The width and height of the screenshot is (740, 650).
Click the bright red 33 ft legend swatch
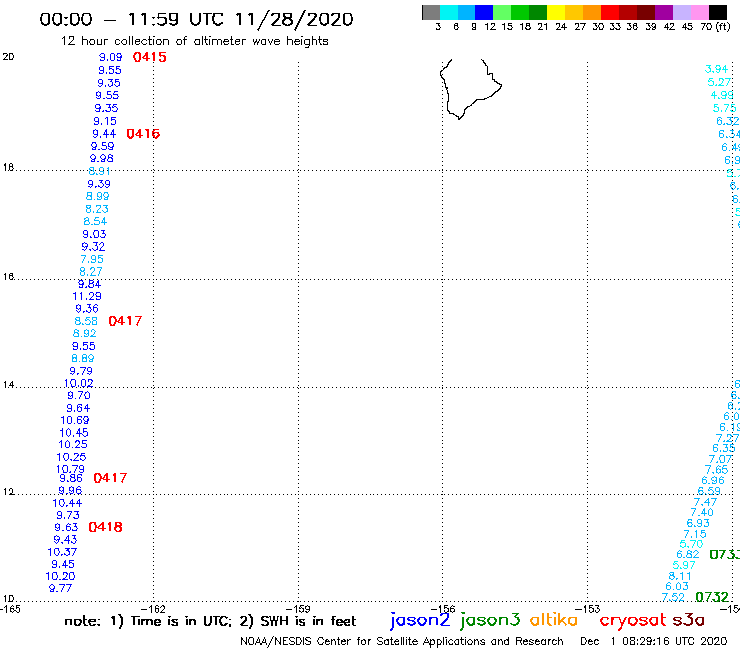(609, 12)
